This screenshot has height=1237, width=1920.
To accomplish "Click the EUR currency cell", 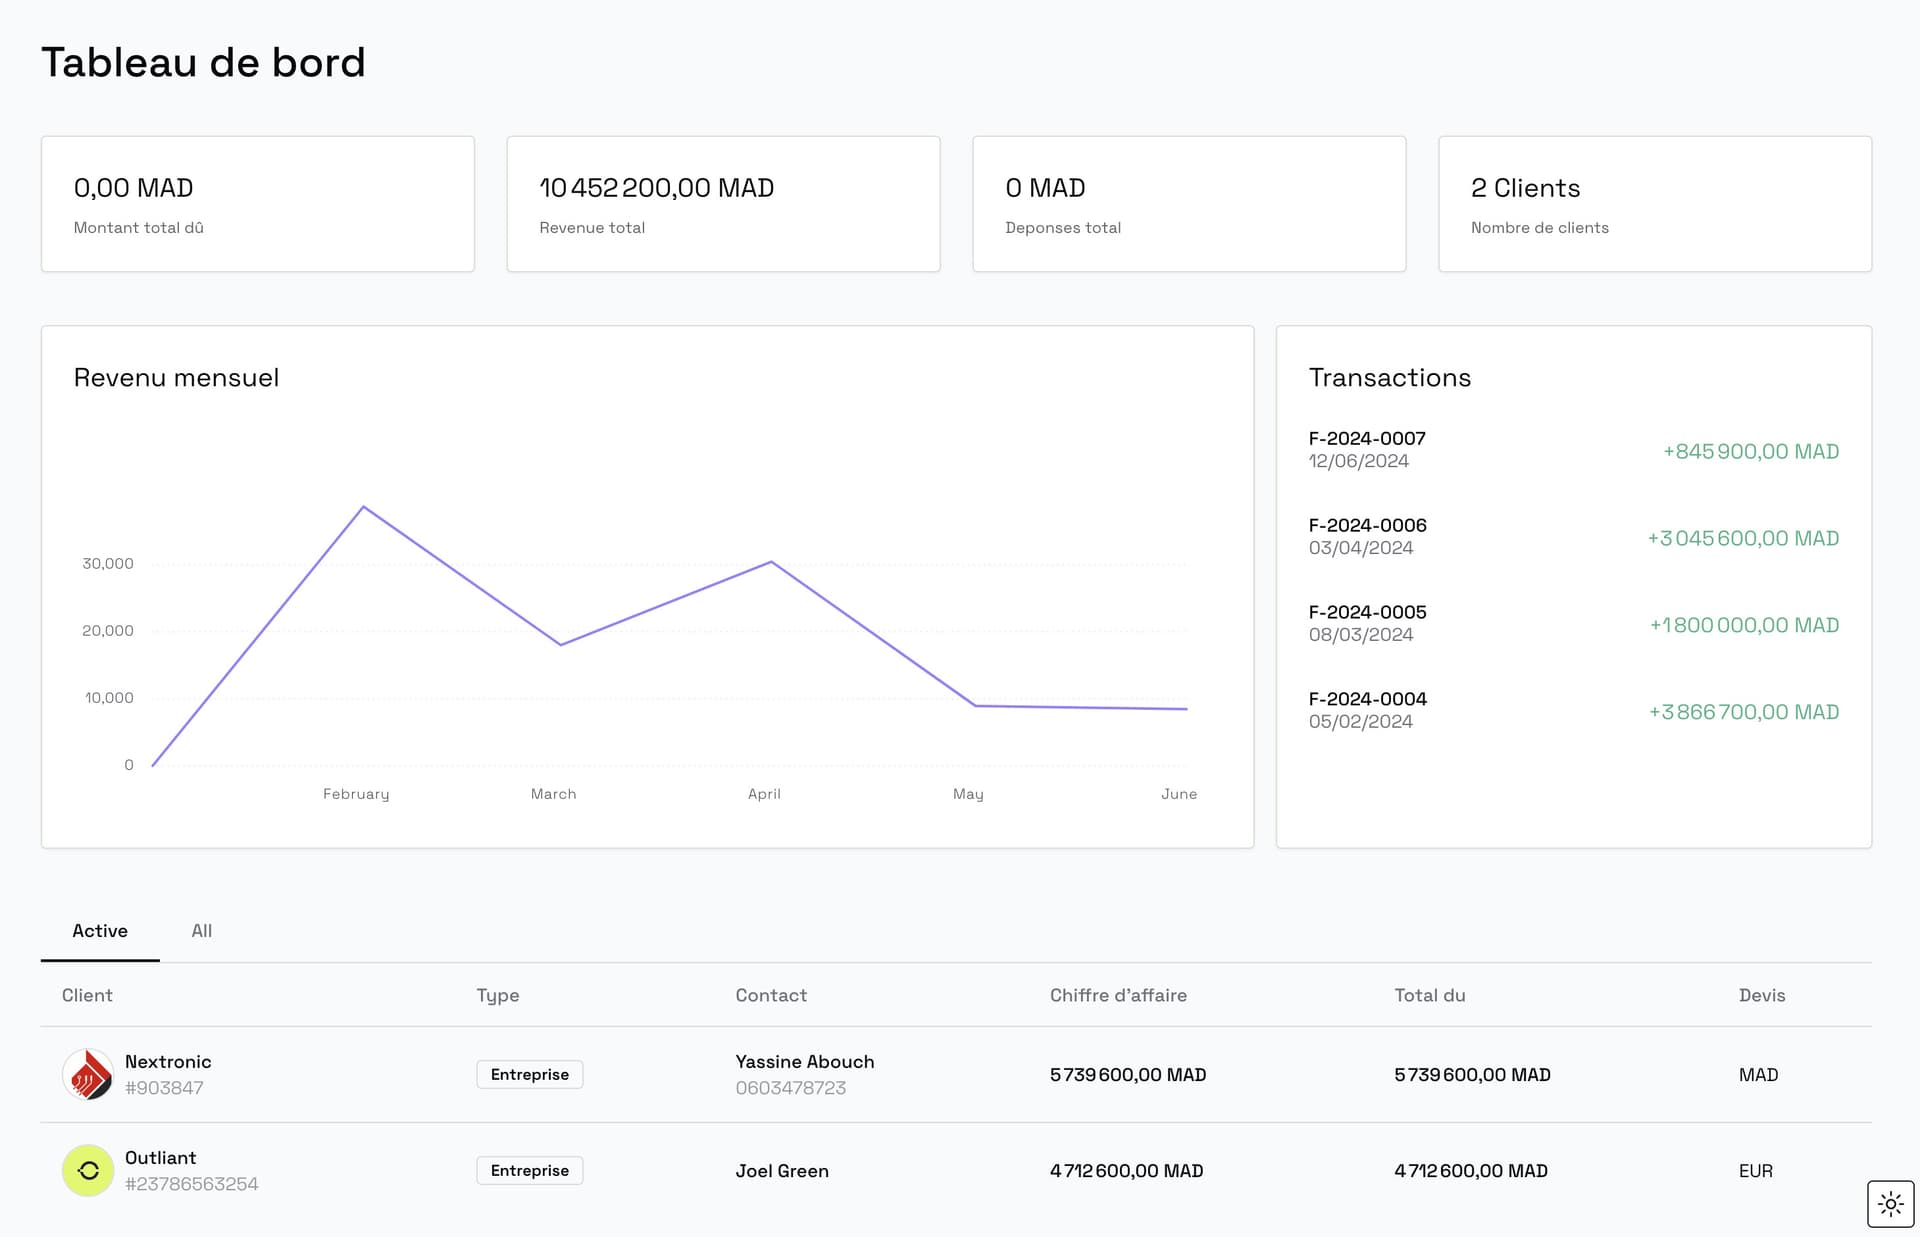I will [x=1756, y=1171].
